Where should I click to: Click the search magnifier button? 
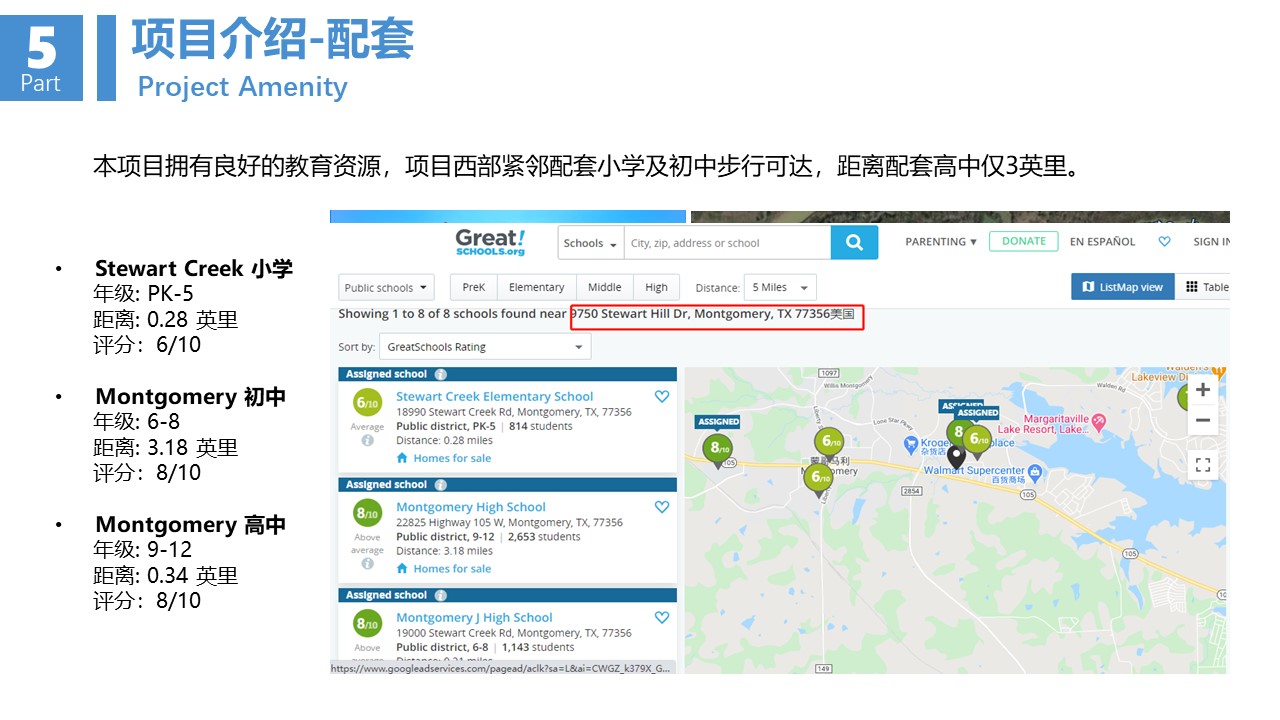[854, 242]
